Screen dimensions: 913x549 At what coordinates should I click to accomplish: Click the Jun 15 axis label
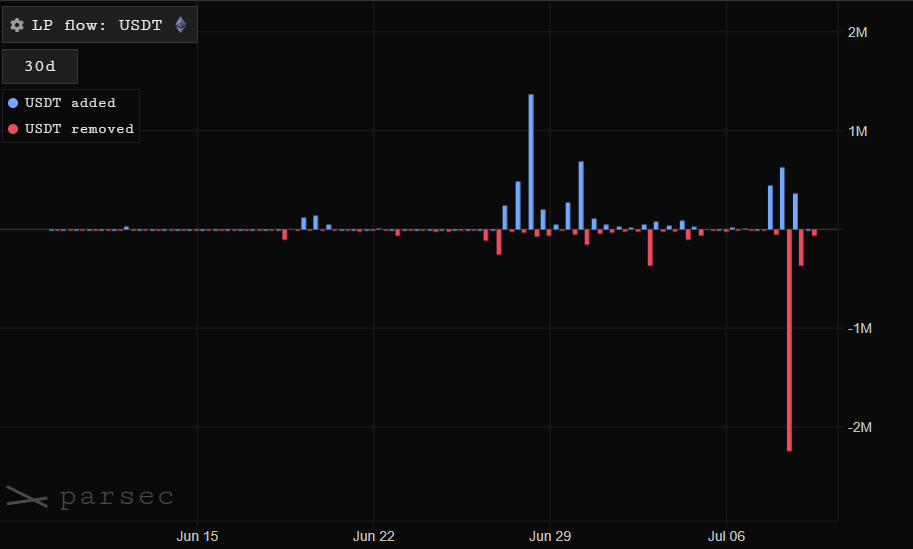click(x=197, y=536)
